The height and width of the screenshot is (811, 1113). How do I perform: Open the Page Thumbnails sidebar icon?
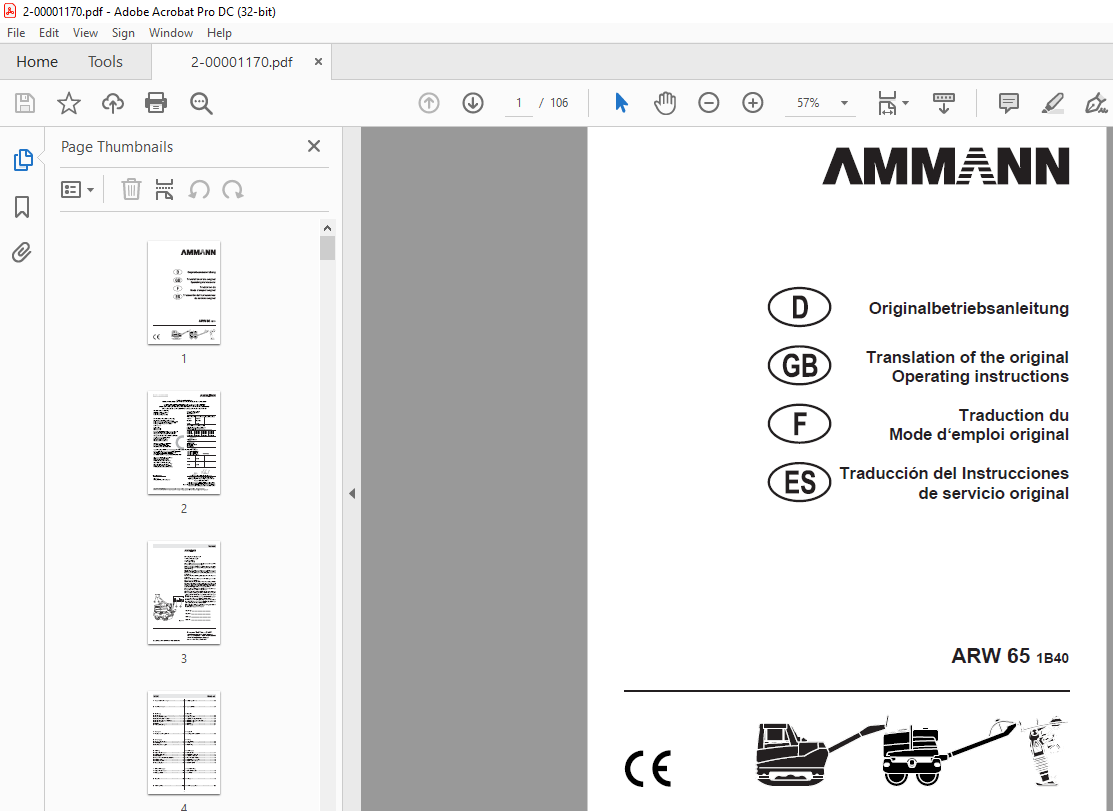pos(23,160)
